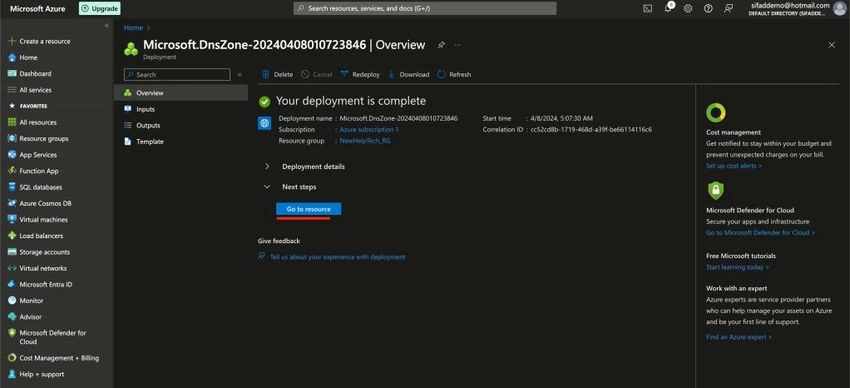Click the Function App icon
Image resolution: width=850 pixels, height=388 pixels.
point(12,171)
